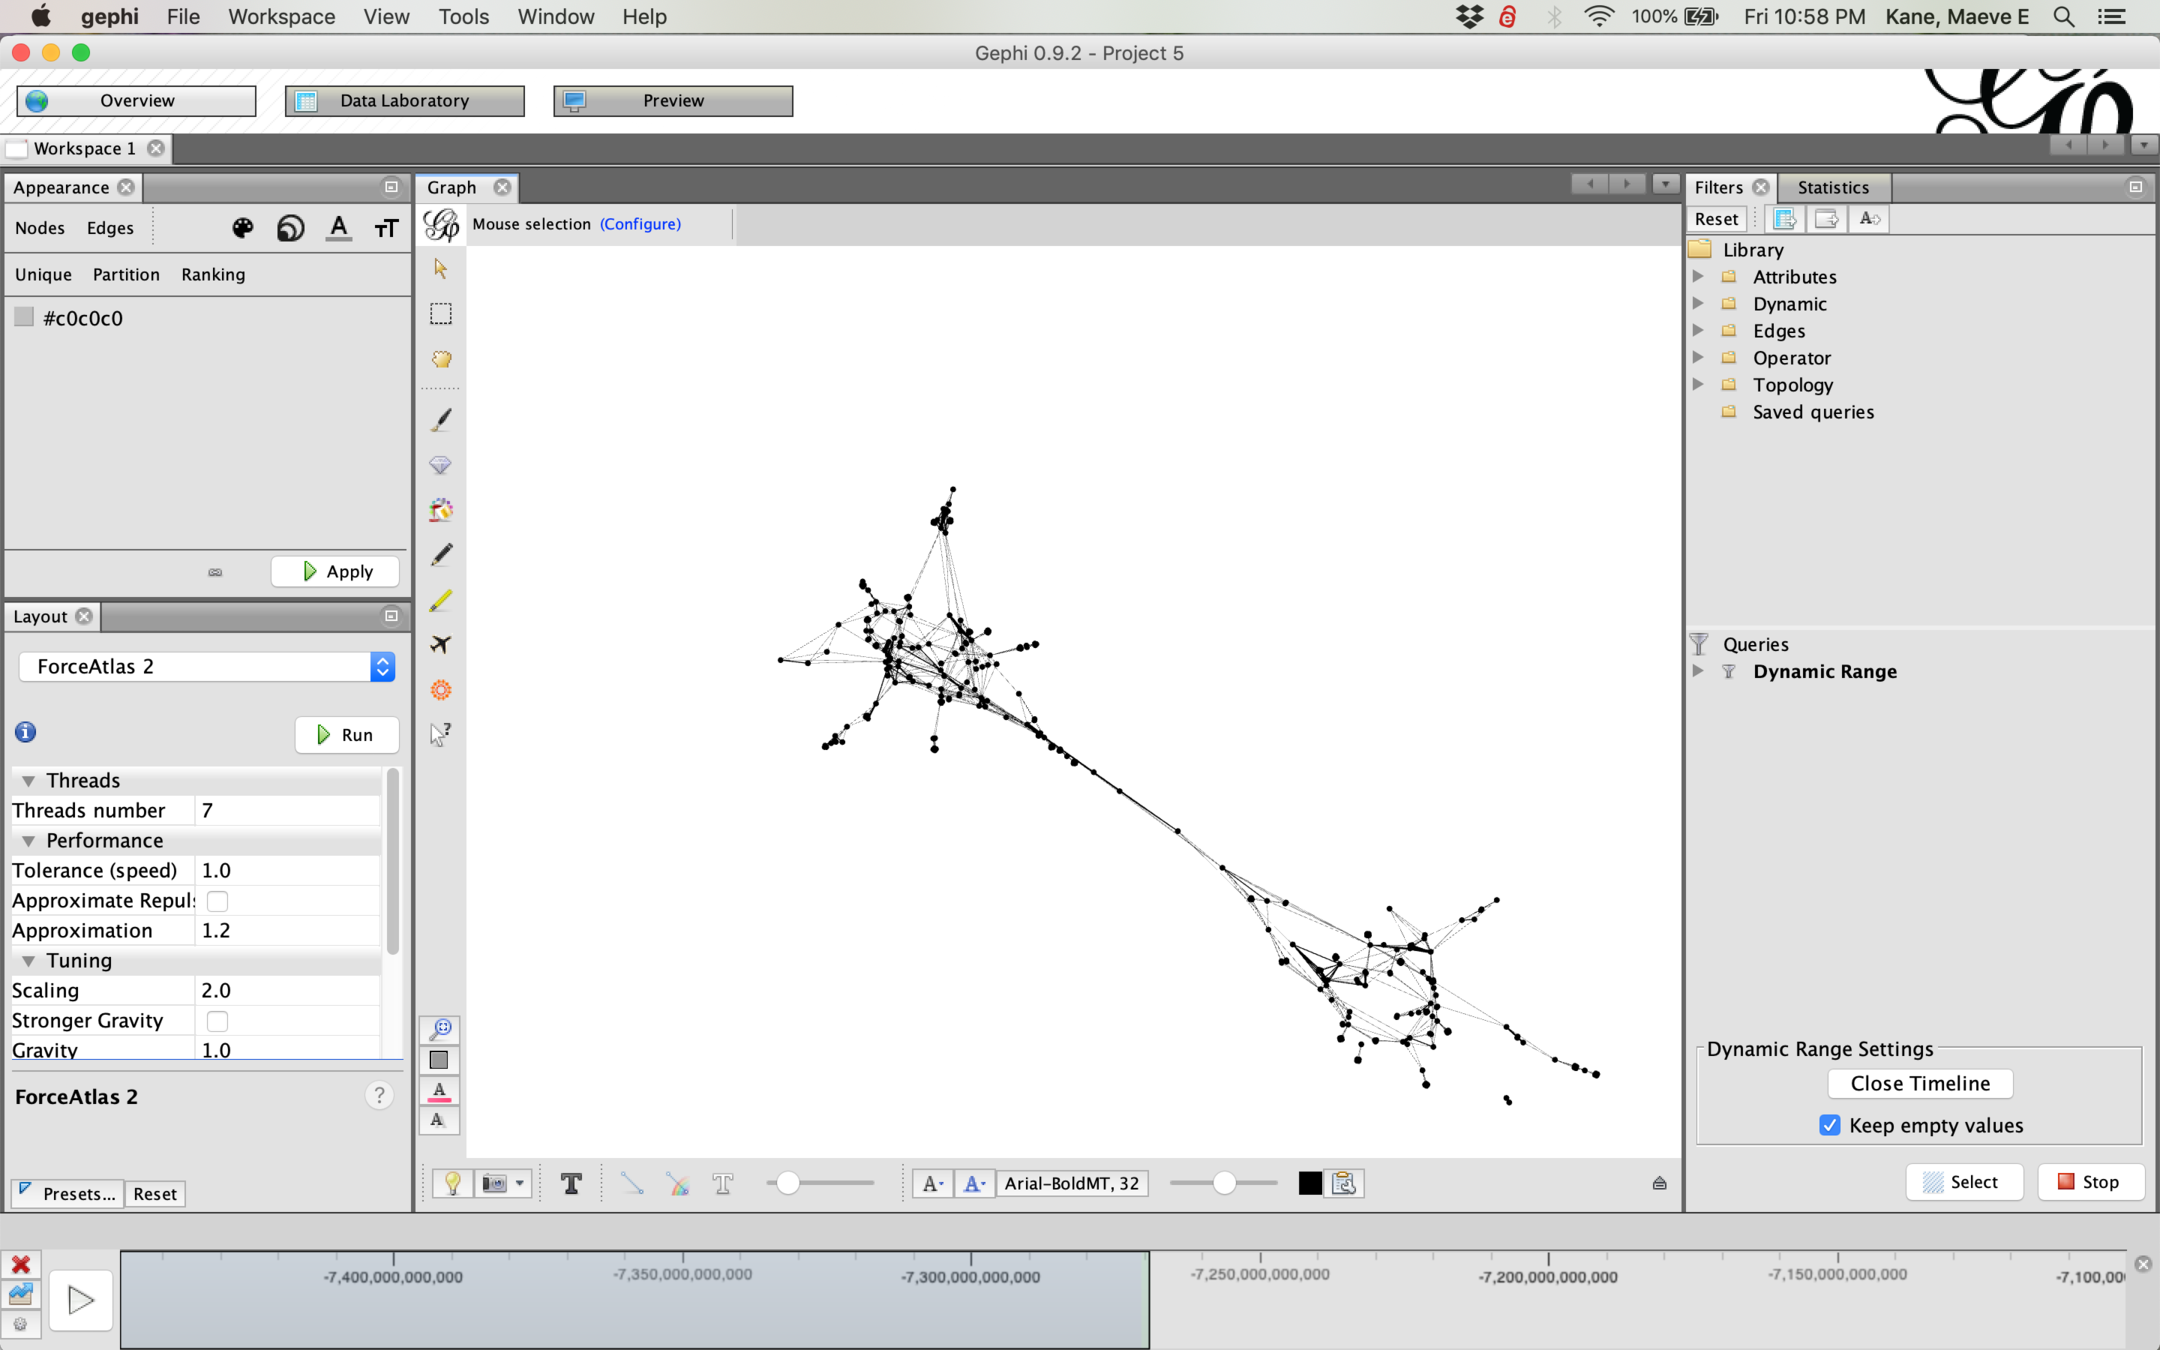The height and width of the screenshot is (1350, 2160).
Task: Switch to the Statistics tab
Action: point(1832,187)
